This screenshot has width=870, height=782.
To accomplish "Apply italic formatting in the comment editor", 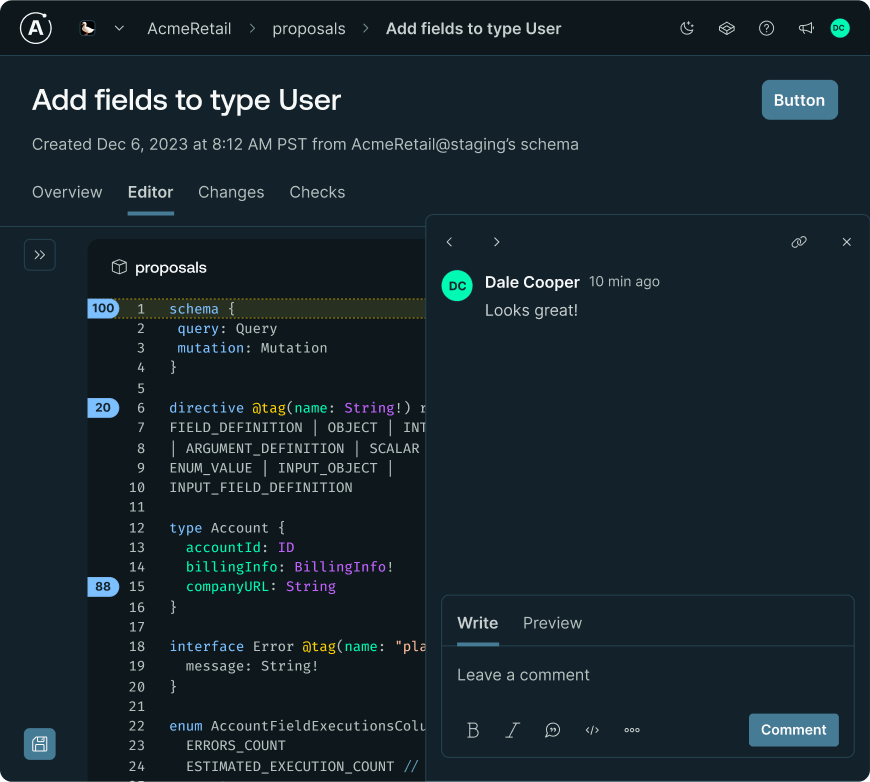I will (512, 730).
